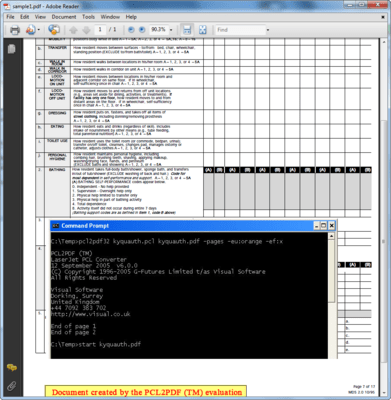This screenshot has height=400, width=391.
Task: Click the Command Prompt title bar text
Action: pos(85,226)
